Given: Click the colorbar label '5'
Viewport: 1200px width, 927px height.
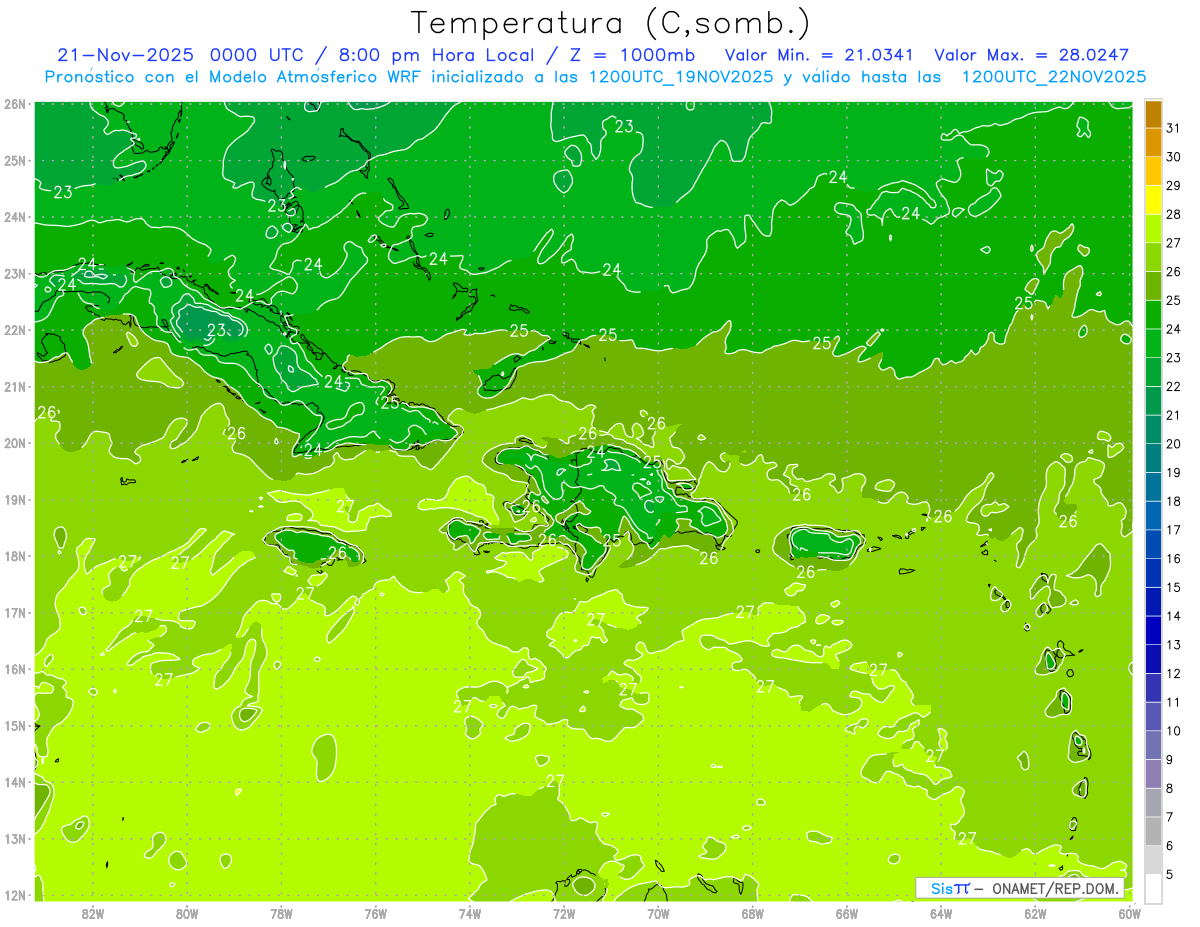Looking at the screenshot, I should (1170, 875).
